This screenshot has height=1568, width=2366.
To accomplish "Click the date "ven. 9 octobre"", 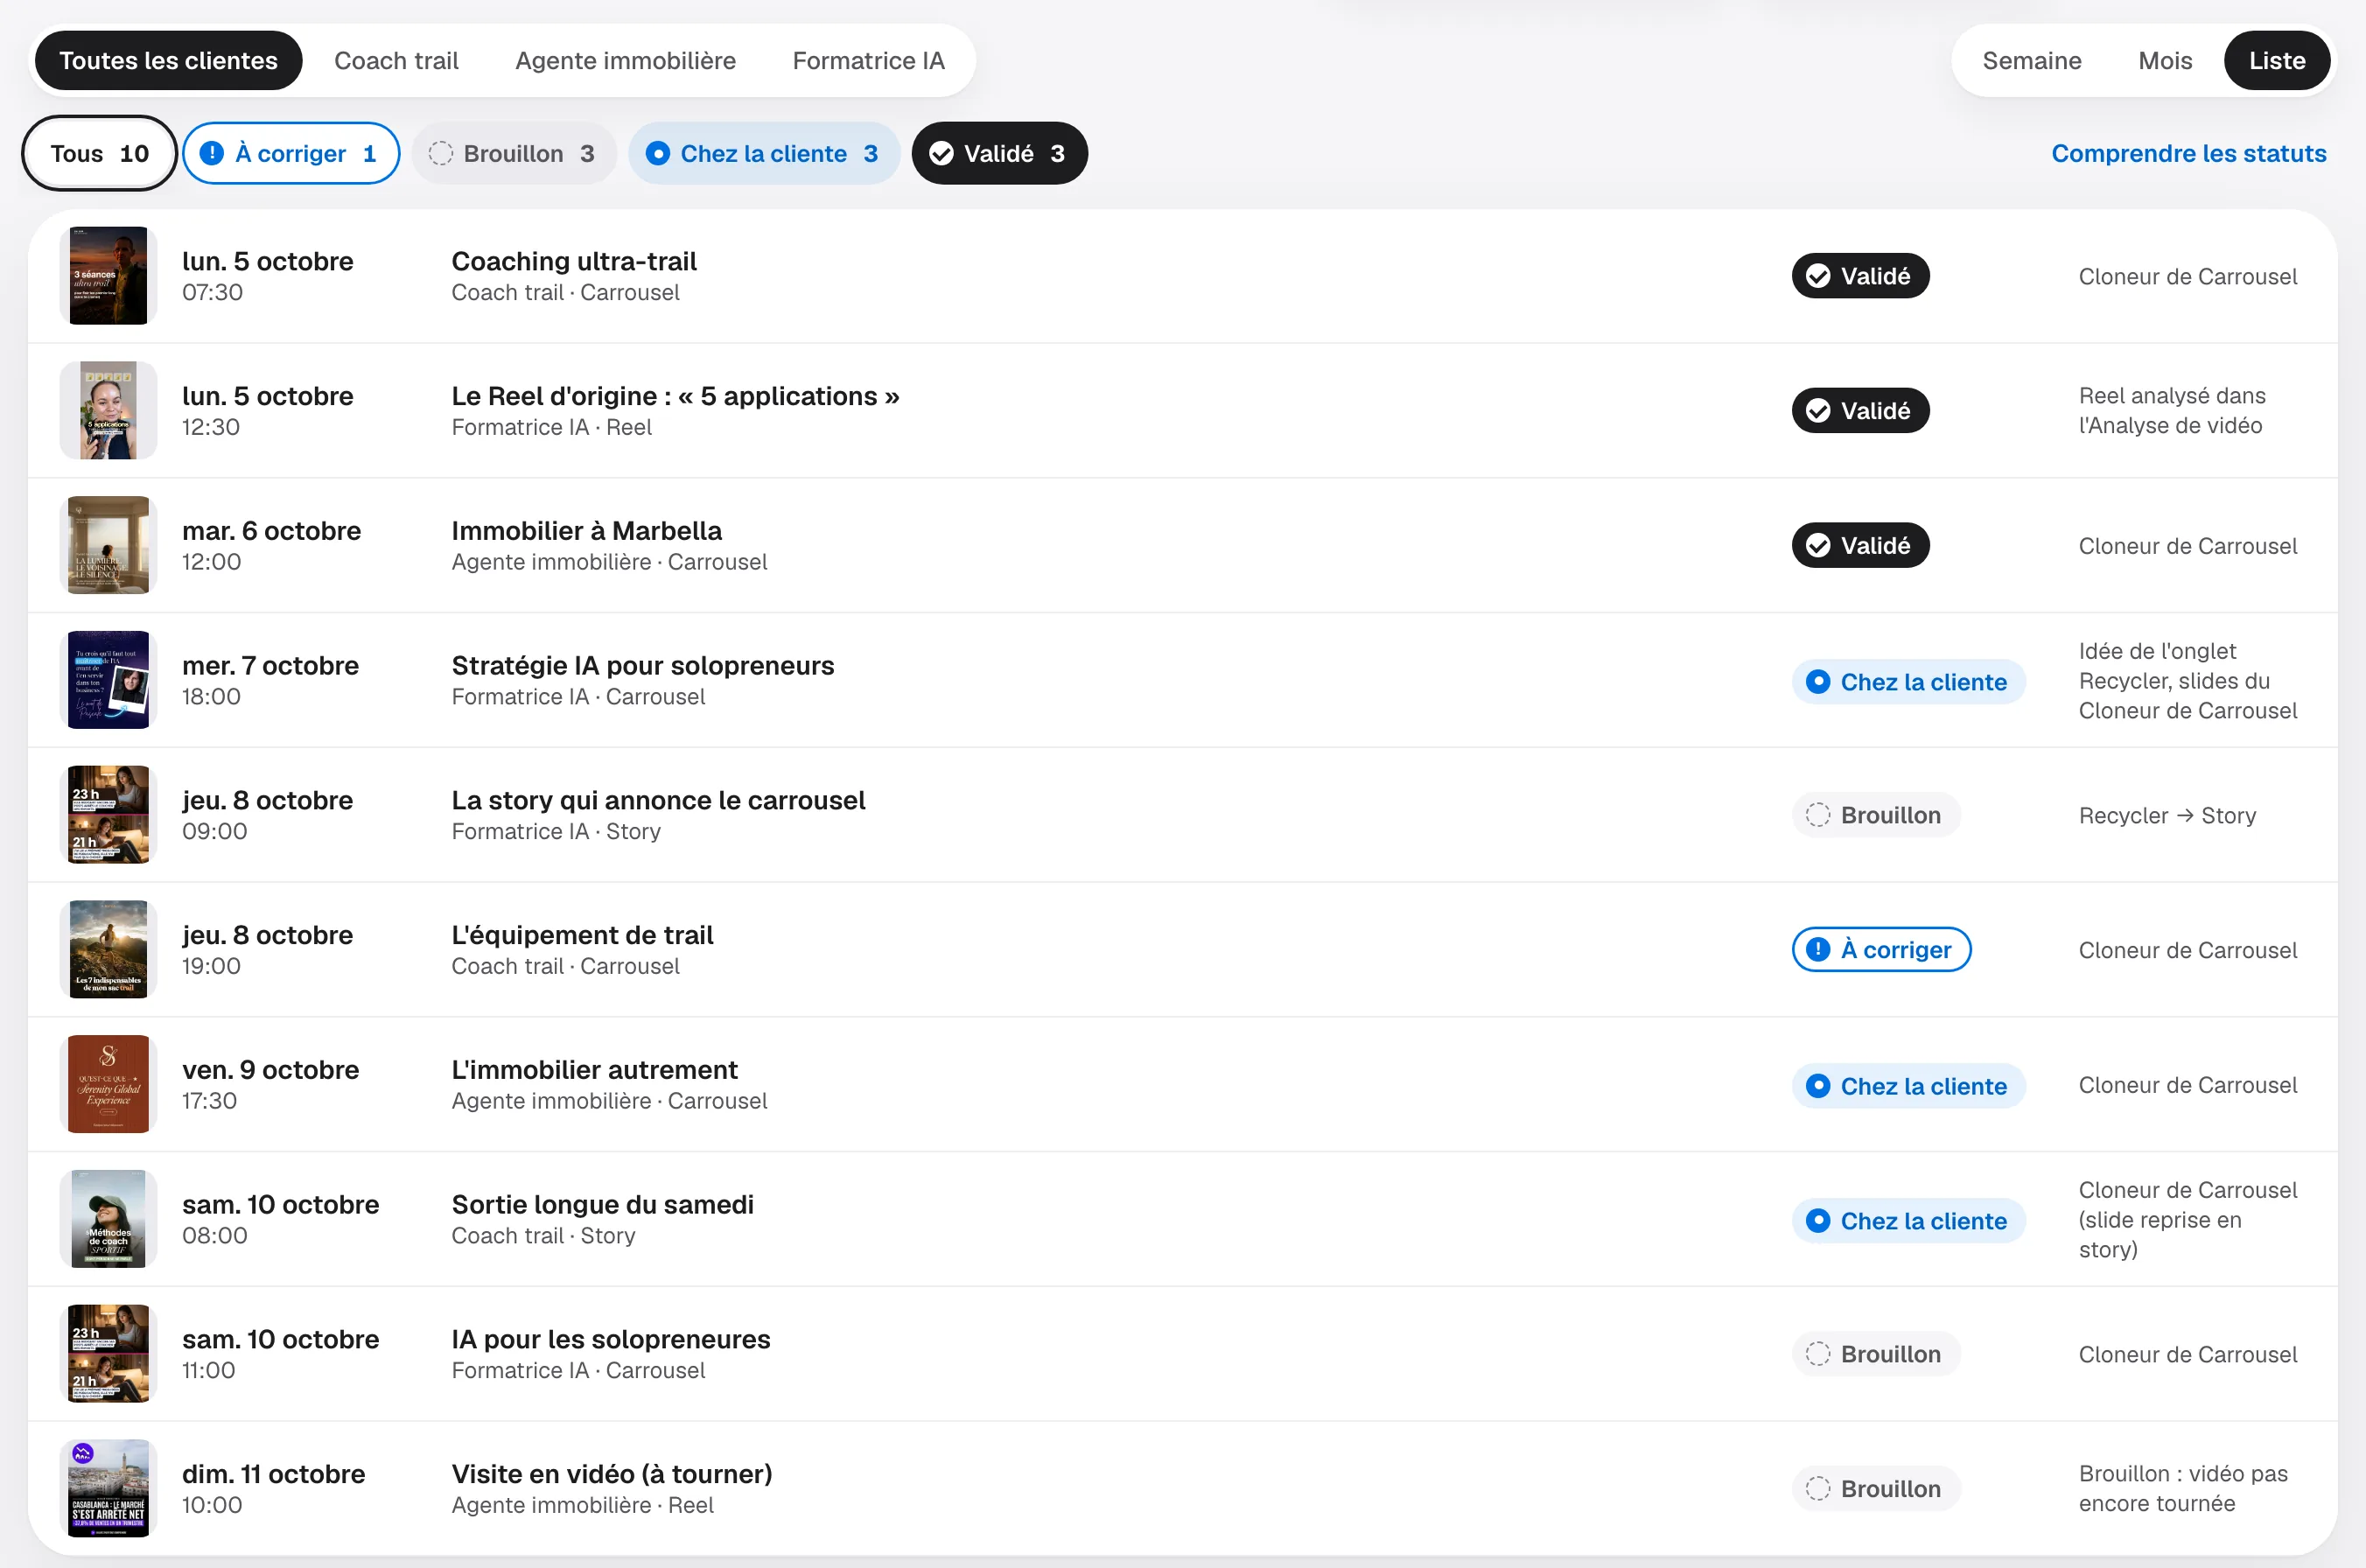I will (x=270, y=1070).
